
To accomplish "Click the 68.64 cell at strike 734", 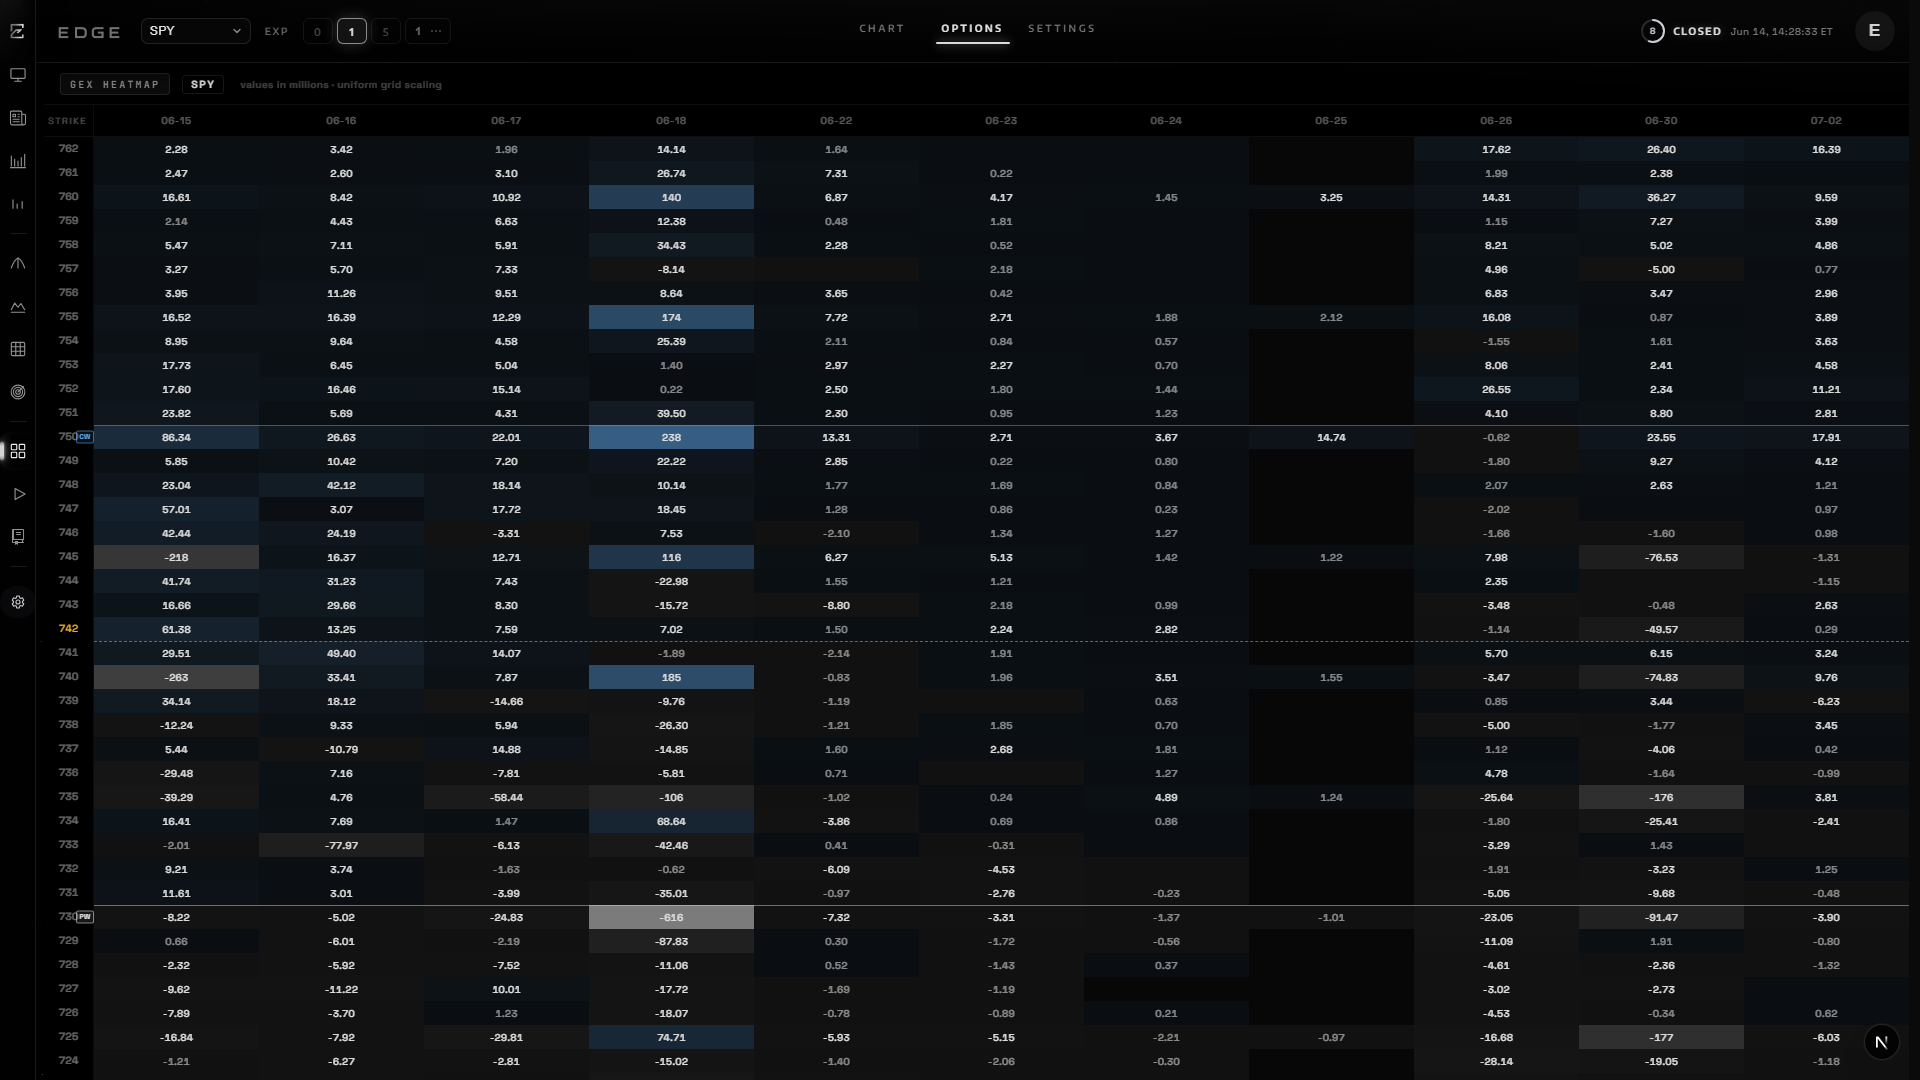I will (671, 821).
